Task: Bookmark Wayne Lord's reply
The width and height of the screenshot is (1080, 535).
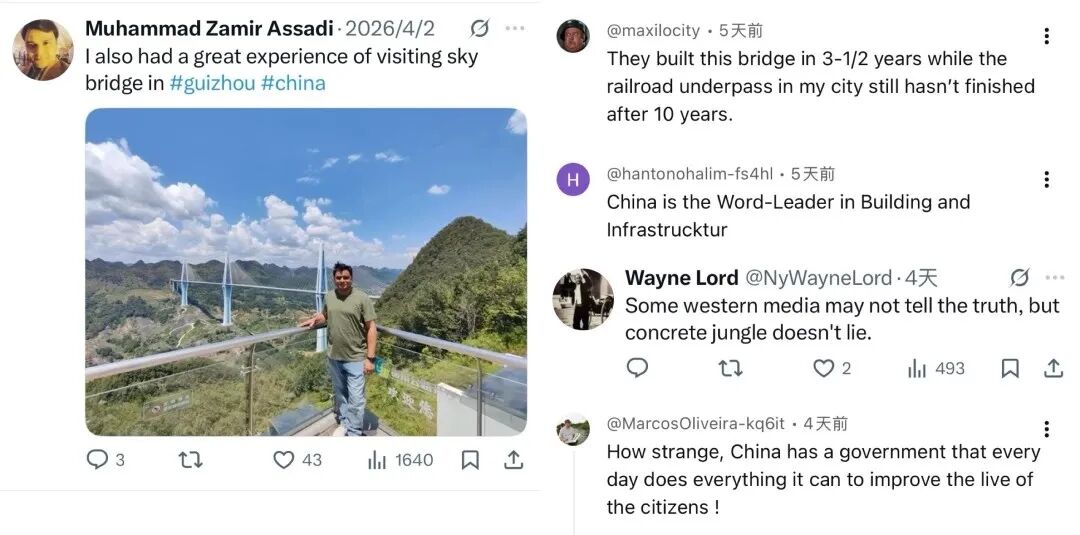Action: pos(1010,368)
